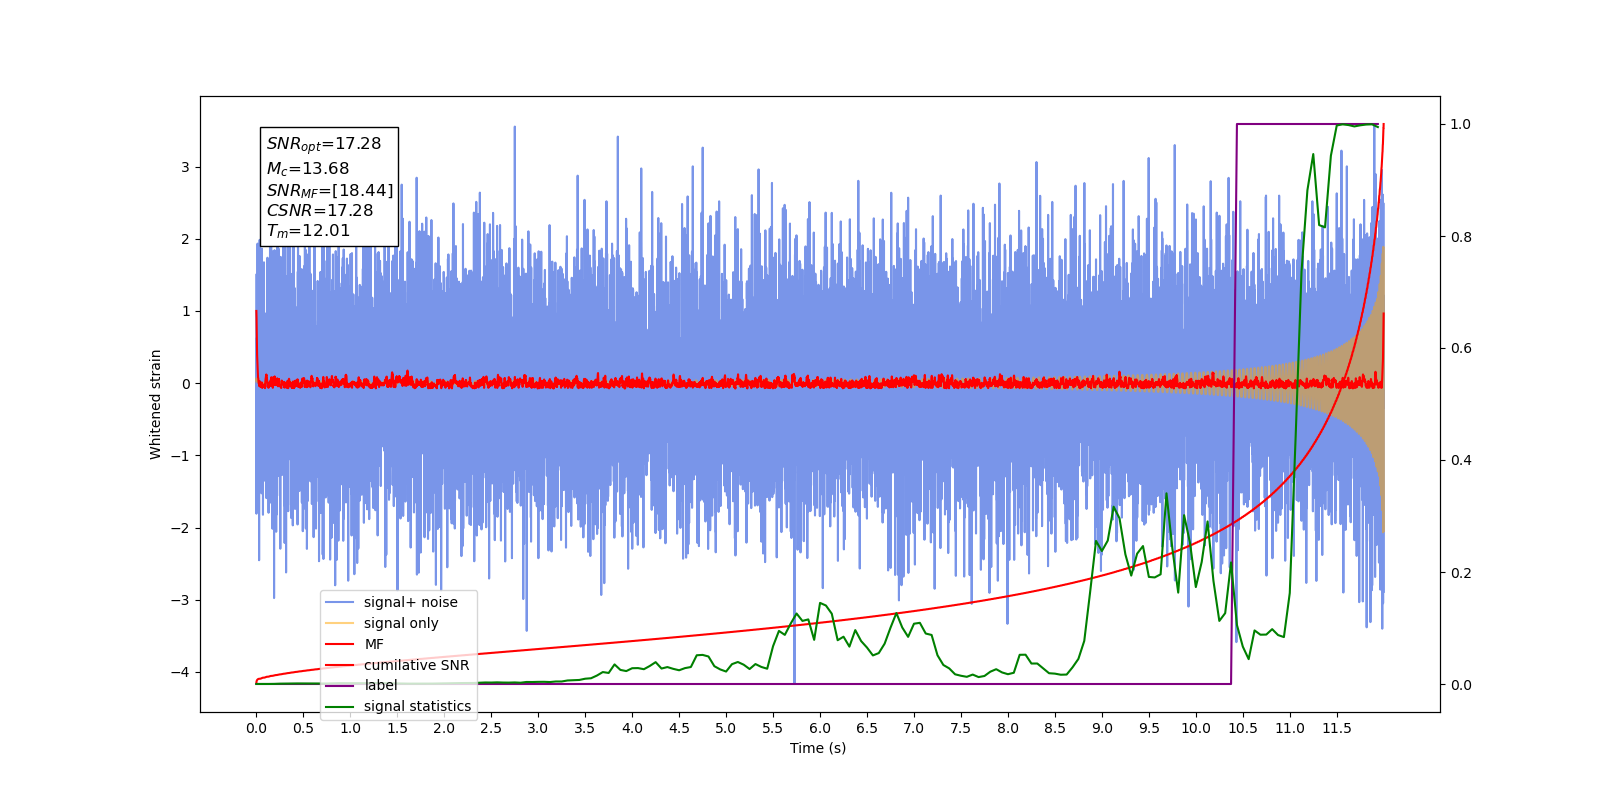Viewport: 1600px width, 800px height.
Task: Click the 'Whitened strain' axis label
Action: (156, 404)
